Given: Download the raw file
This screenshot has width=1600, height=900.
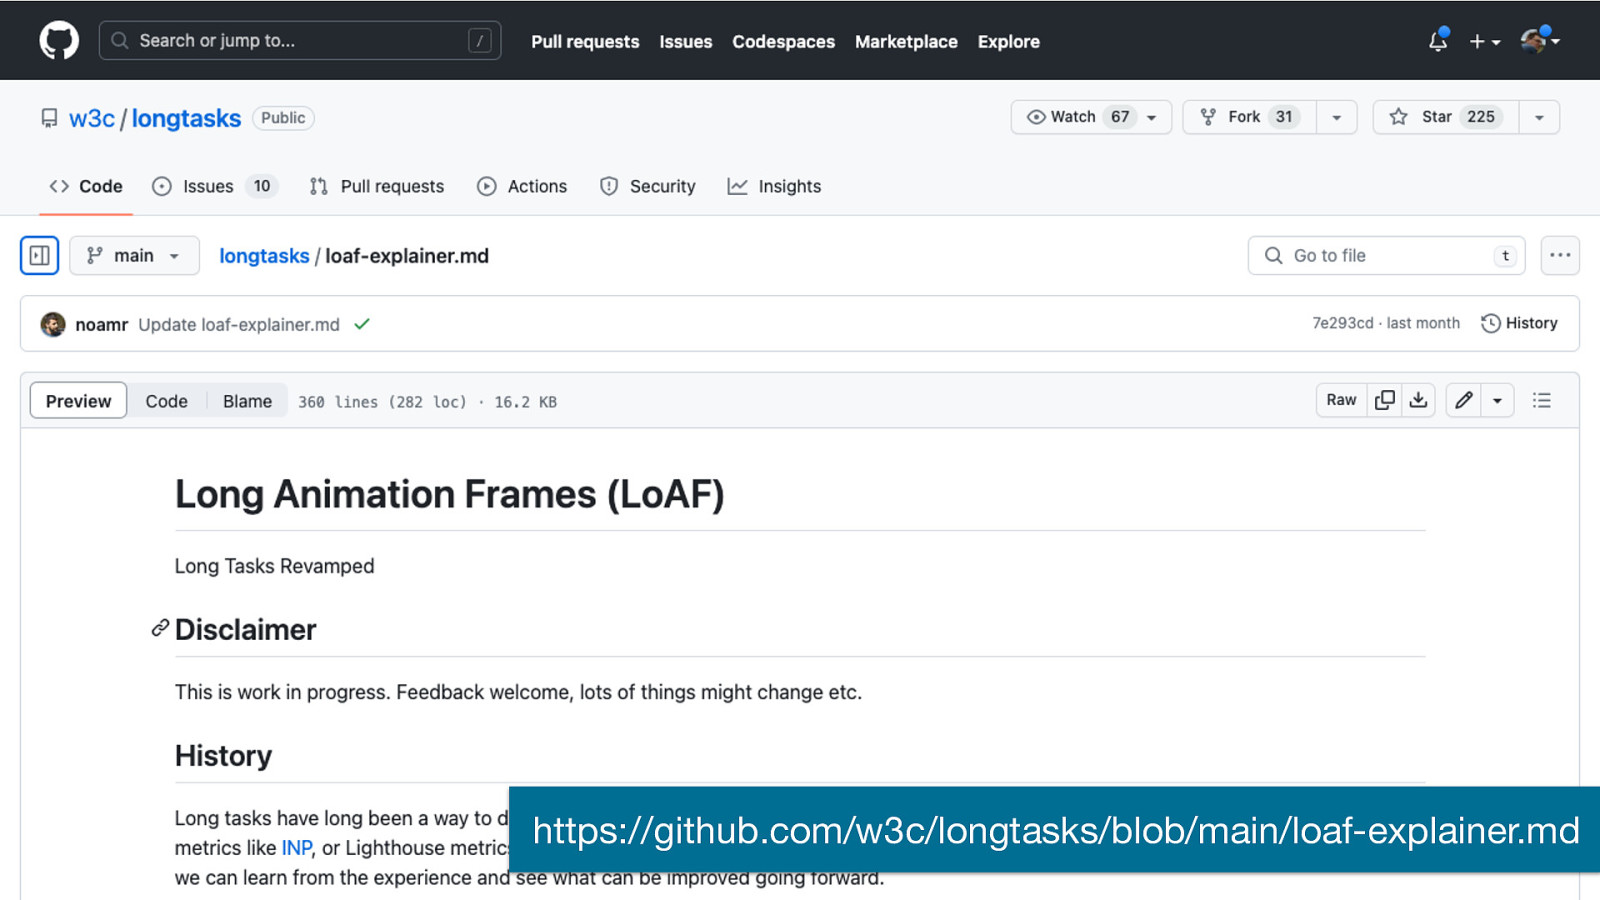Looking at the screenshot, I should 1418,400.
